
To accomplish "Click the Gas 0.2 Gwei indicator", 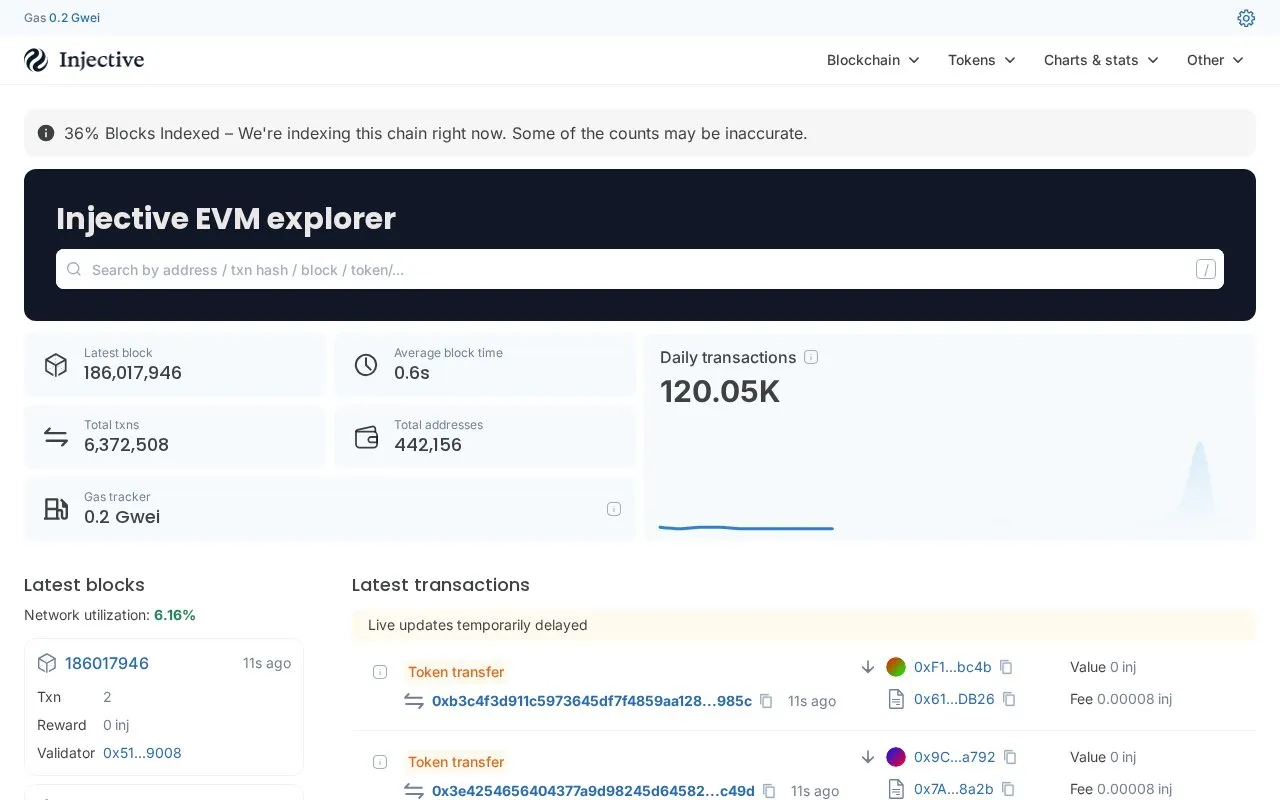I will click(62, 18).
